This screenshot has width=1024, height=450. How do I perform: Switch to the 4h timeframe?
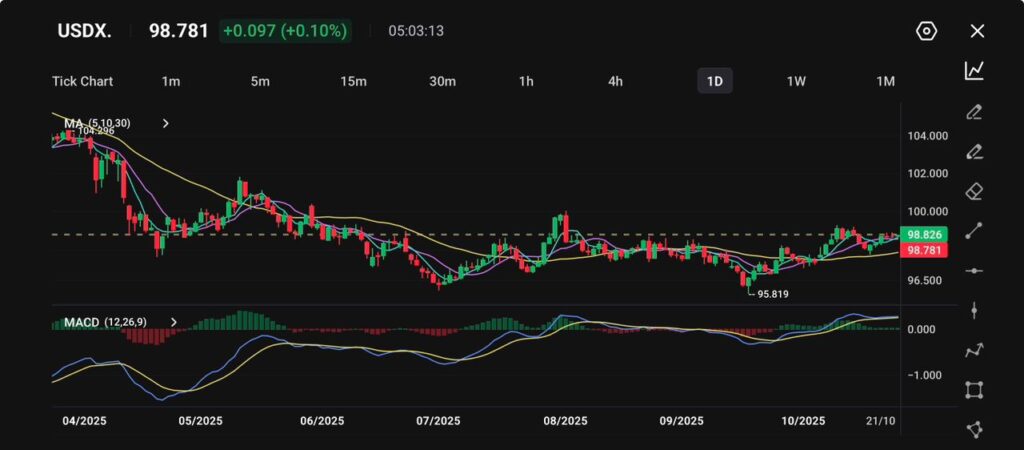click(616, 81)
